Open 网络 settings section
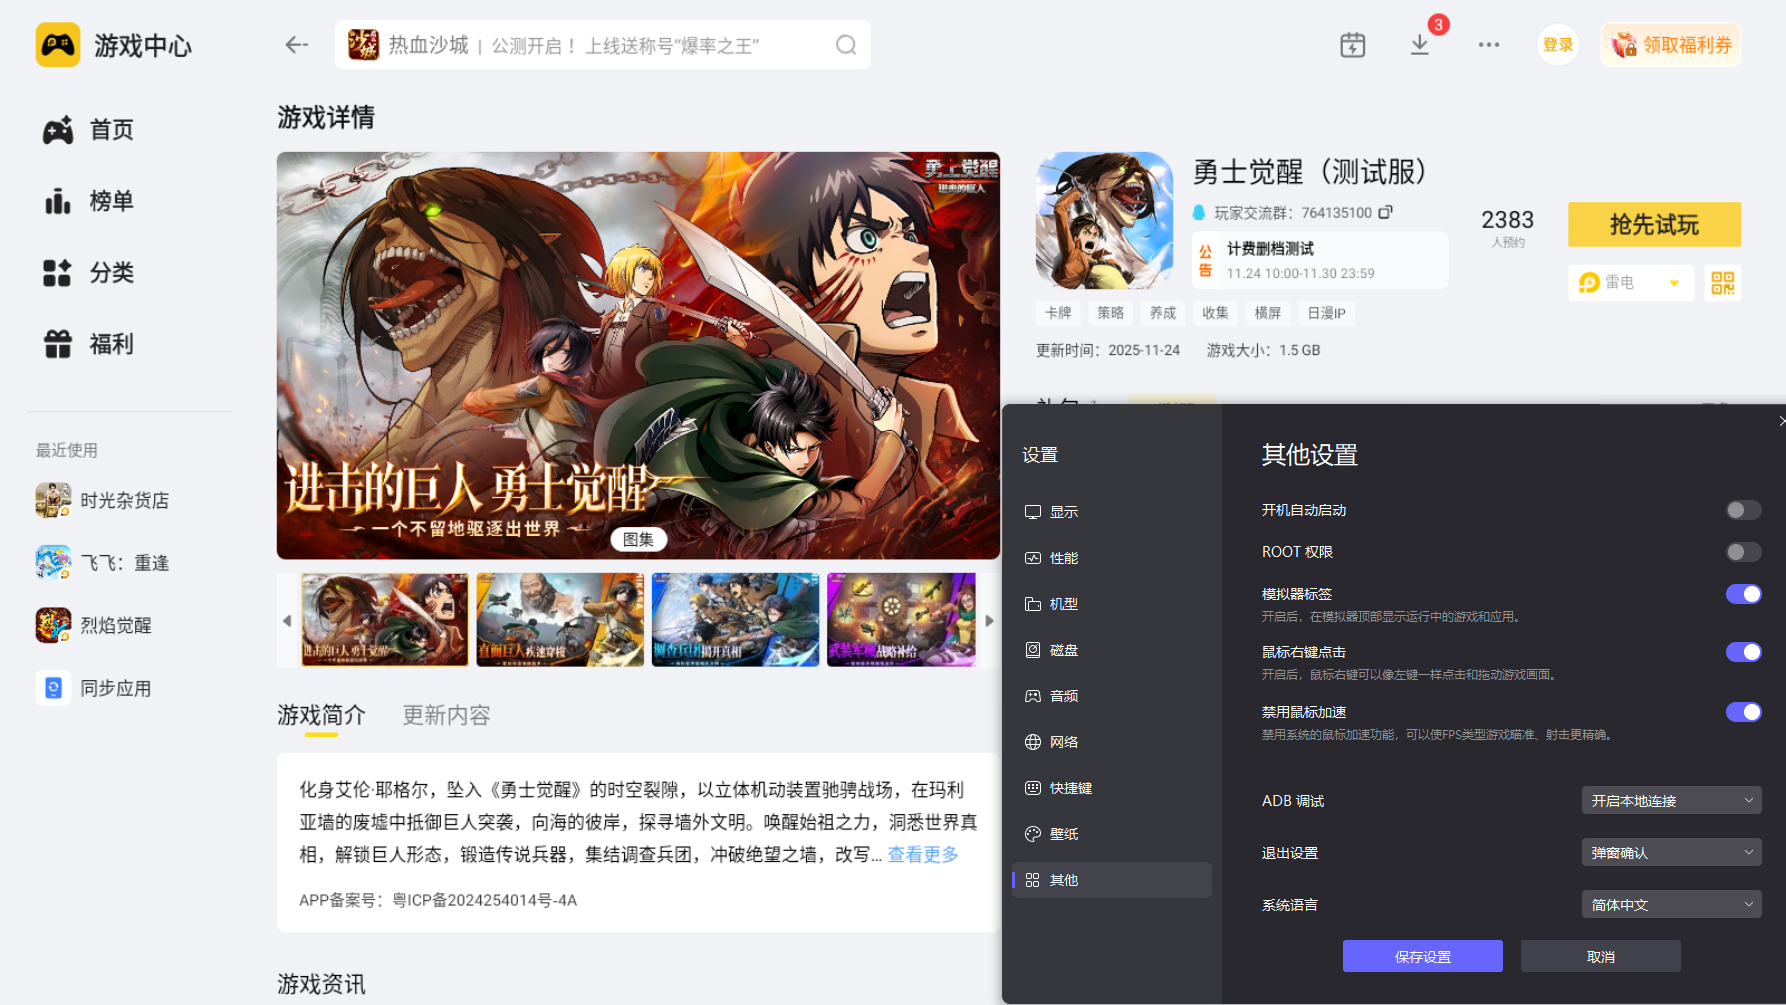This screenshot has width=1786, height=1005. [1112, 742]
